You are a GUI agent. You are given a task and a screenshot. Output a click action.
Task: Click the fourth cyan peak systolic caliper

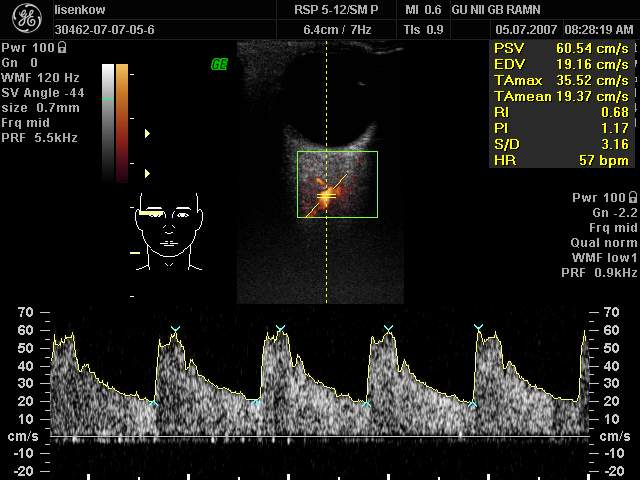pos(478,327)
